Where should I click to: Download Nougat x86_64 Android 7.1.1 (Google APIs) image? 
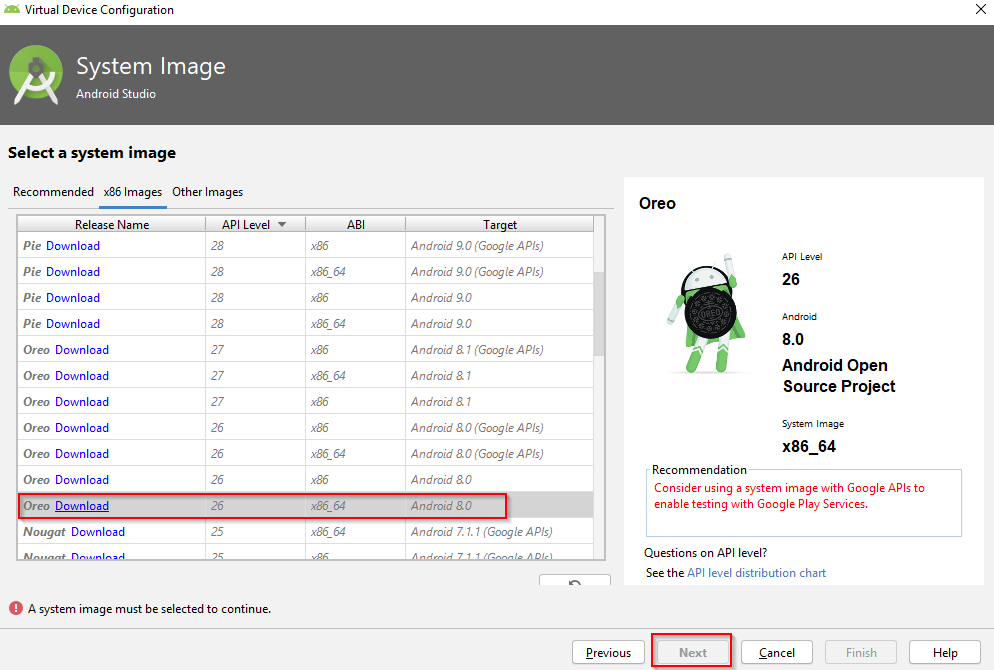click(x=98, y=532)
